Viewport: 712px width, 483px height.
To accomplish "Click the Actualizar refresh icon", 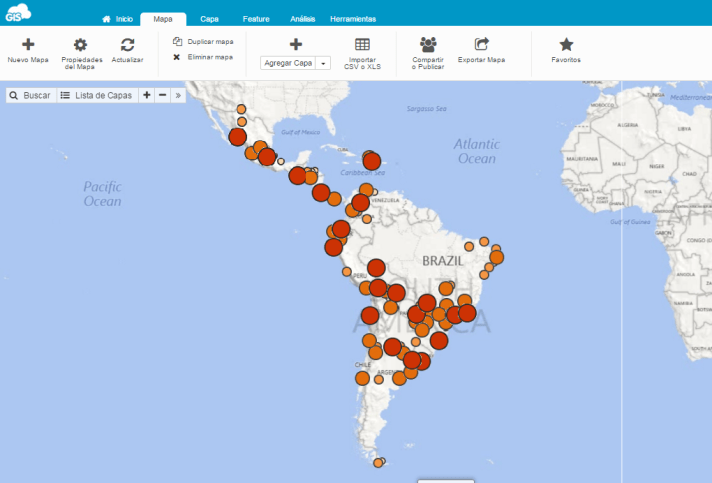I will click(128, 44).
